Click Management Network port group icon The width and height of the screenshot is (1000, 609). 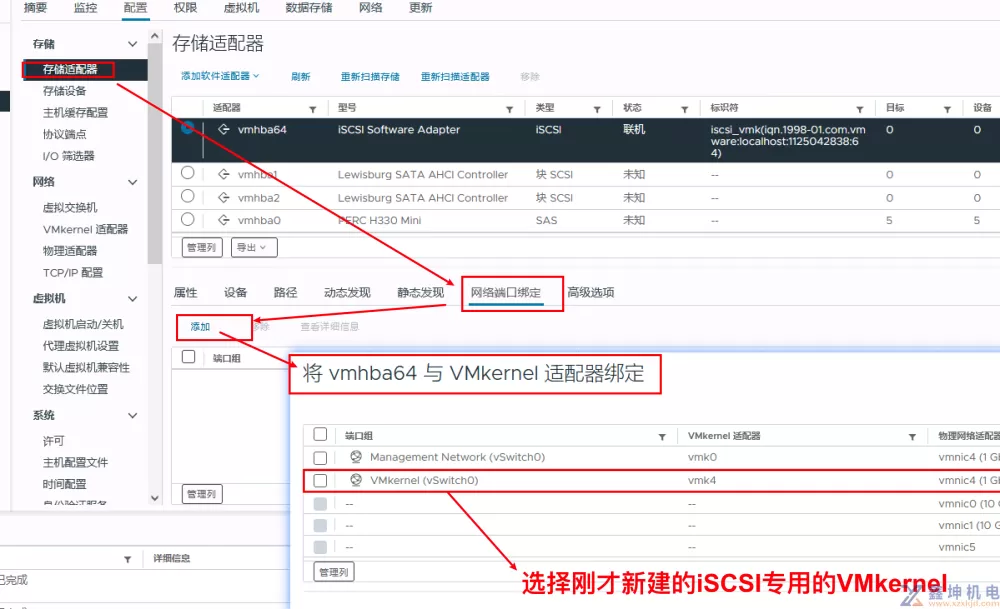[x=356, y=457]
